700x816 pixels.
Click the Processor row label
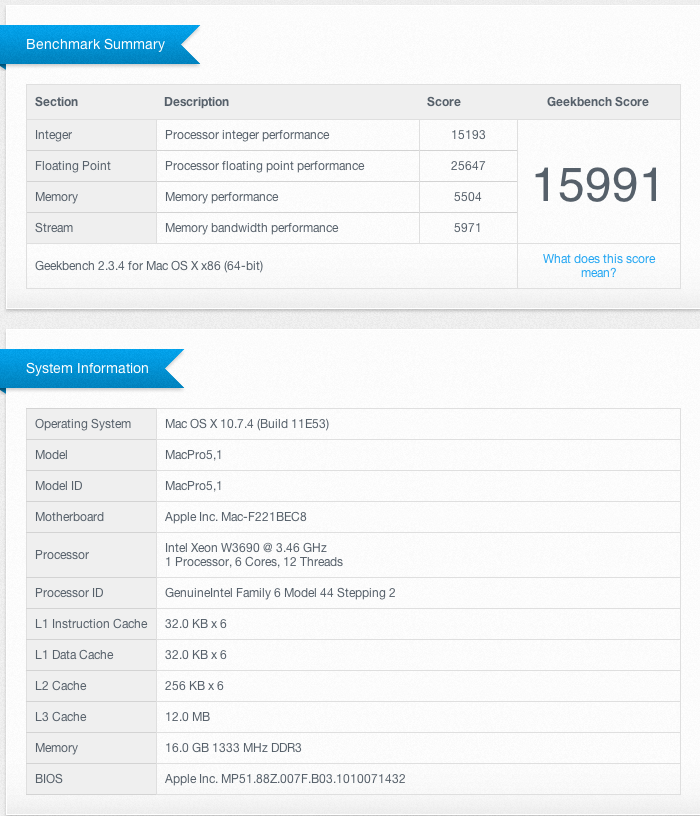[61, 555]
